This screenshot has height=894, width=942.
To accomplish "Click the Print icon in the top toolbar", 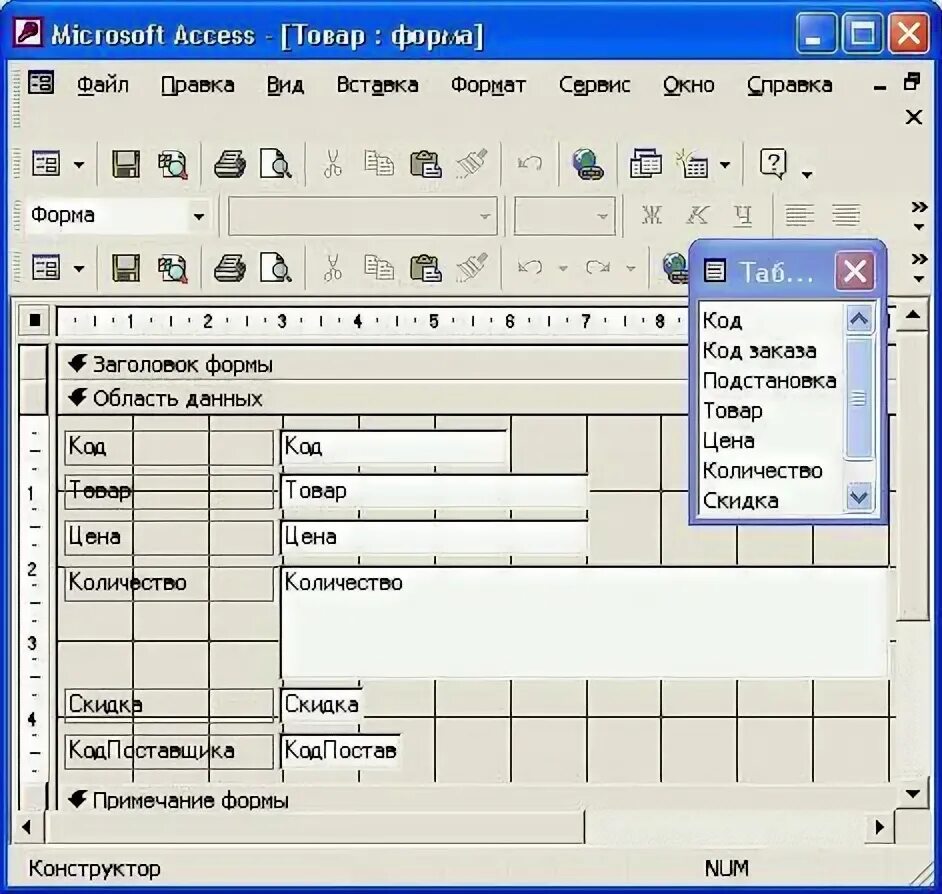I will tap(229, 164).
